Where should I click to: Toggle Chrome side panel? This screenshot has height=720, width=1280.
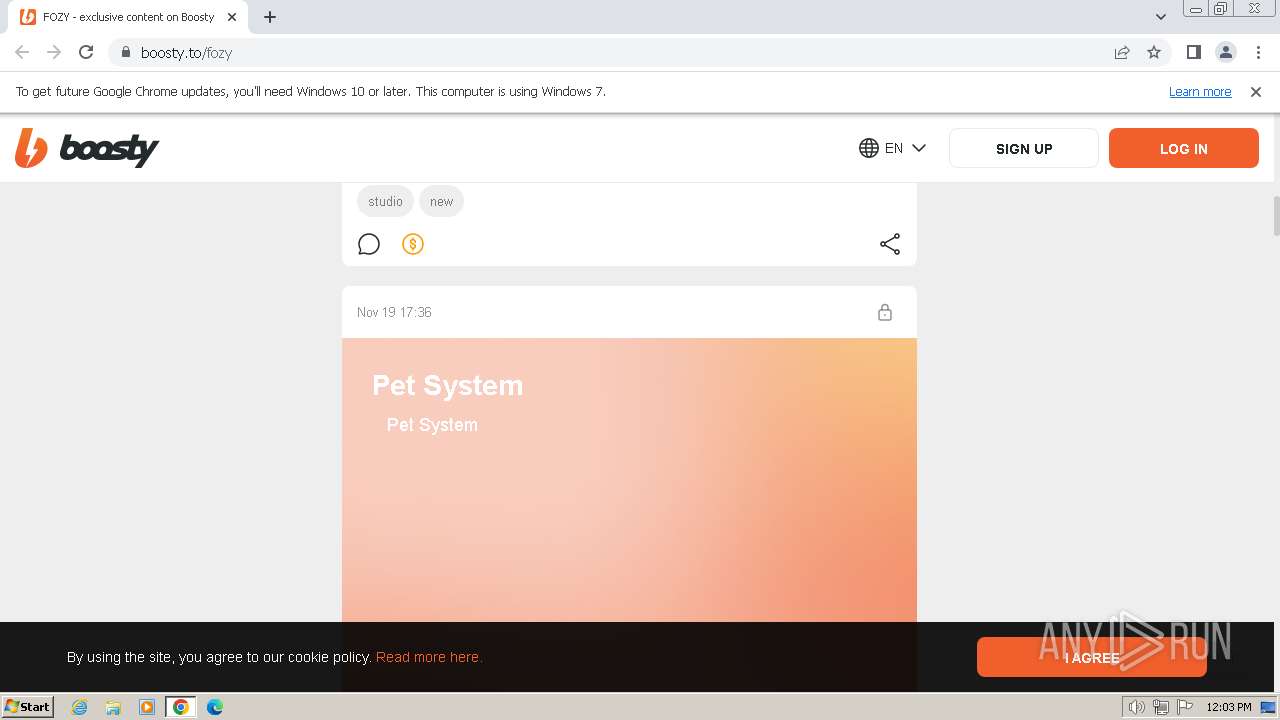(1193, 52)
